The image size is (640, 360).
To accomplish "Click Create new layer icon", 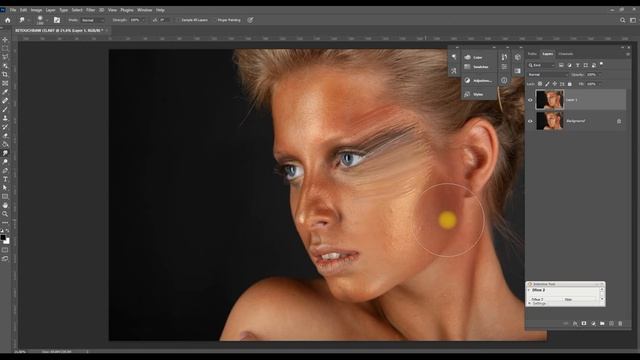I will point(611,323).
